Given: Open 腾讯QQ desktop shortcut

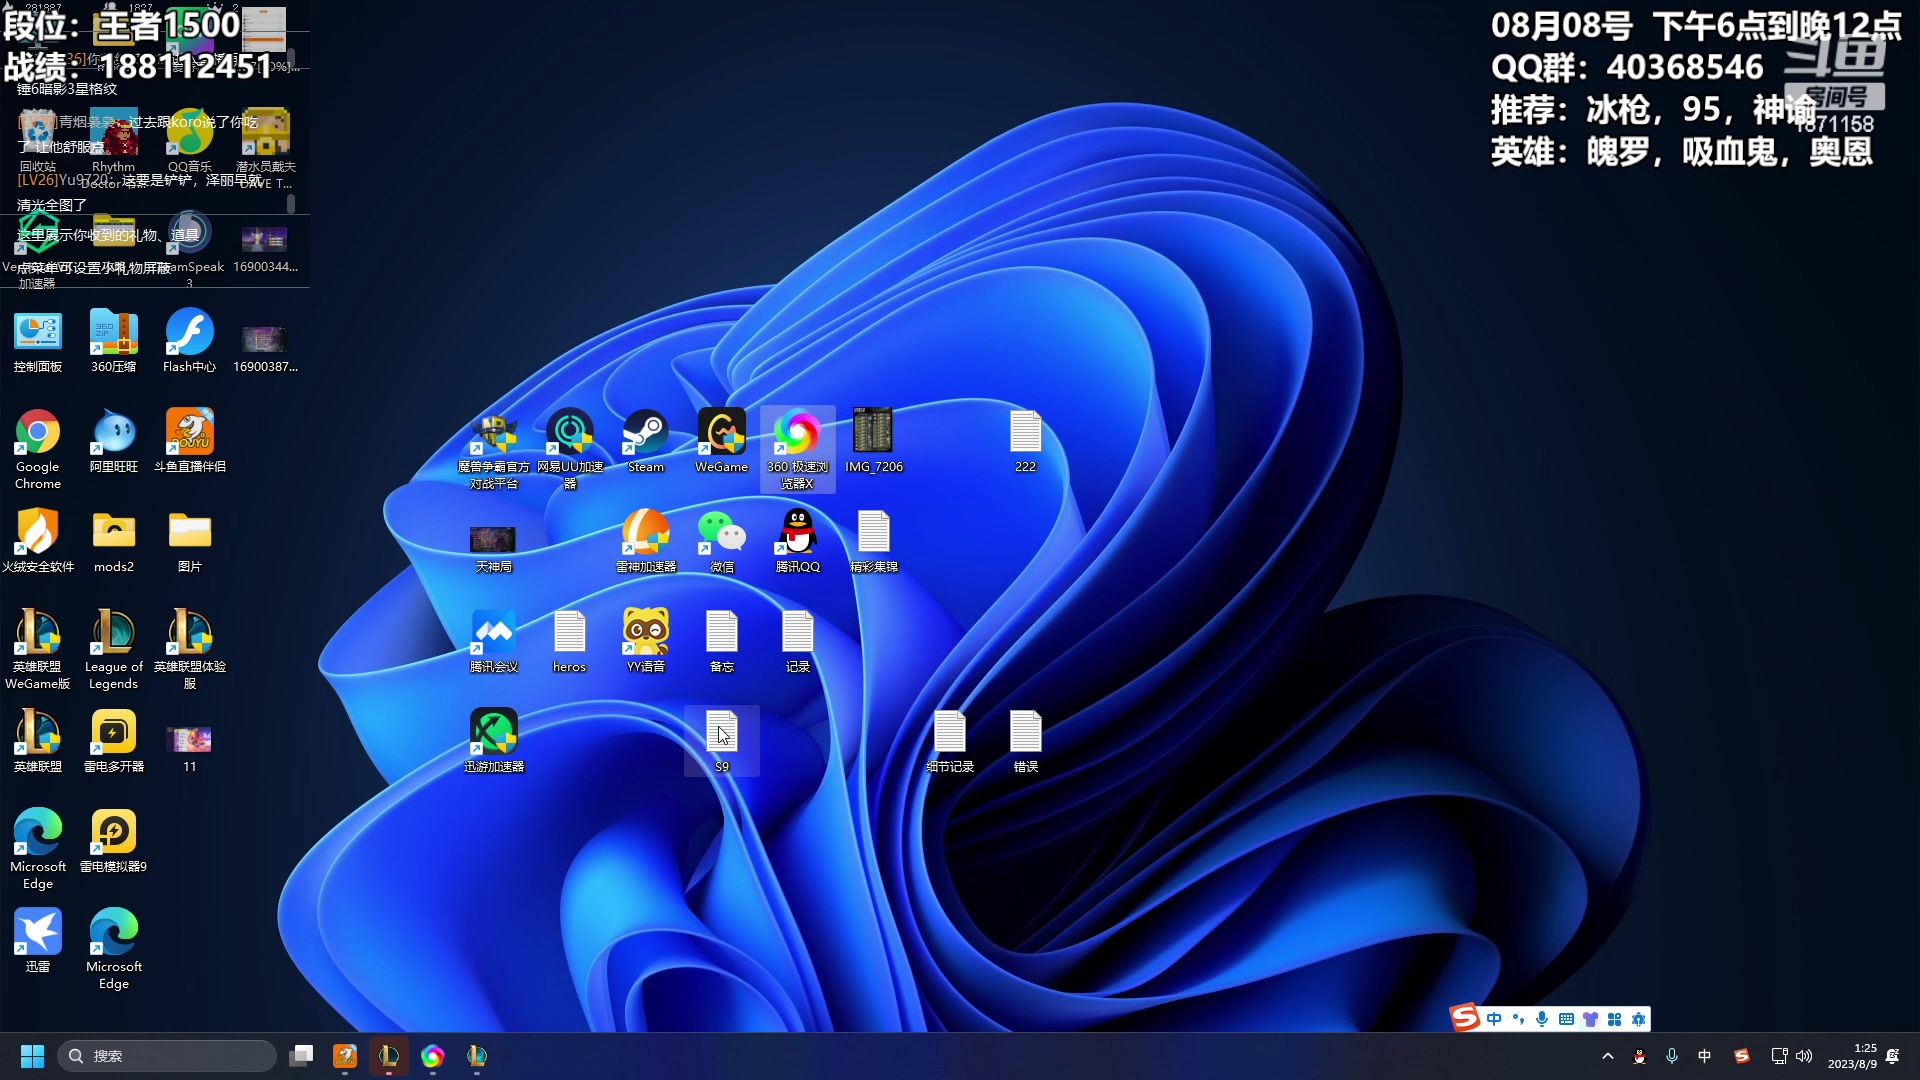Looking at the screenshot, I should (x=798, y=541).
